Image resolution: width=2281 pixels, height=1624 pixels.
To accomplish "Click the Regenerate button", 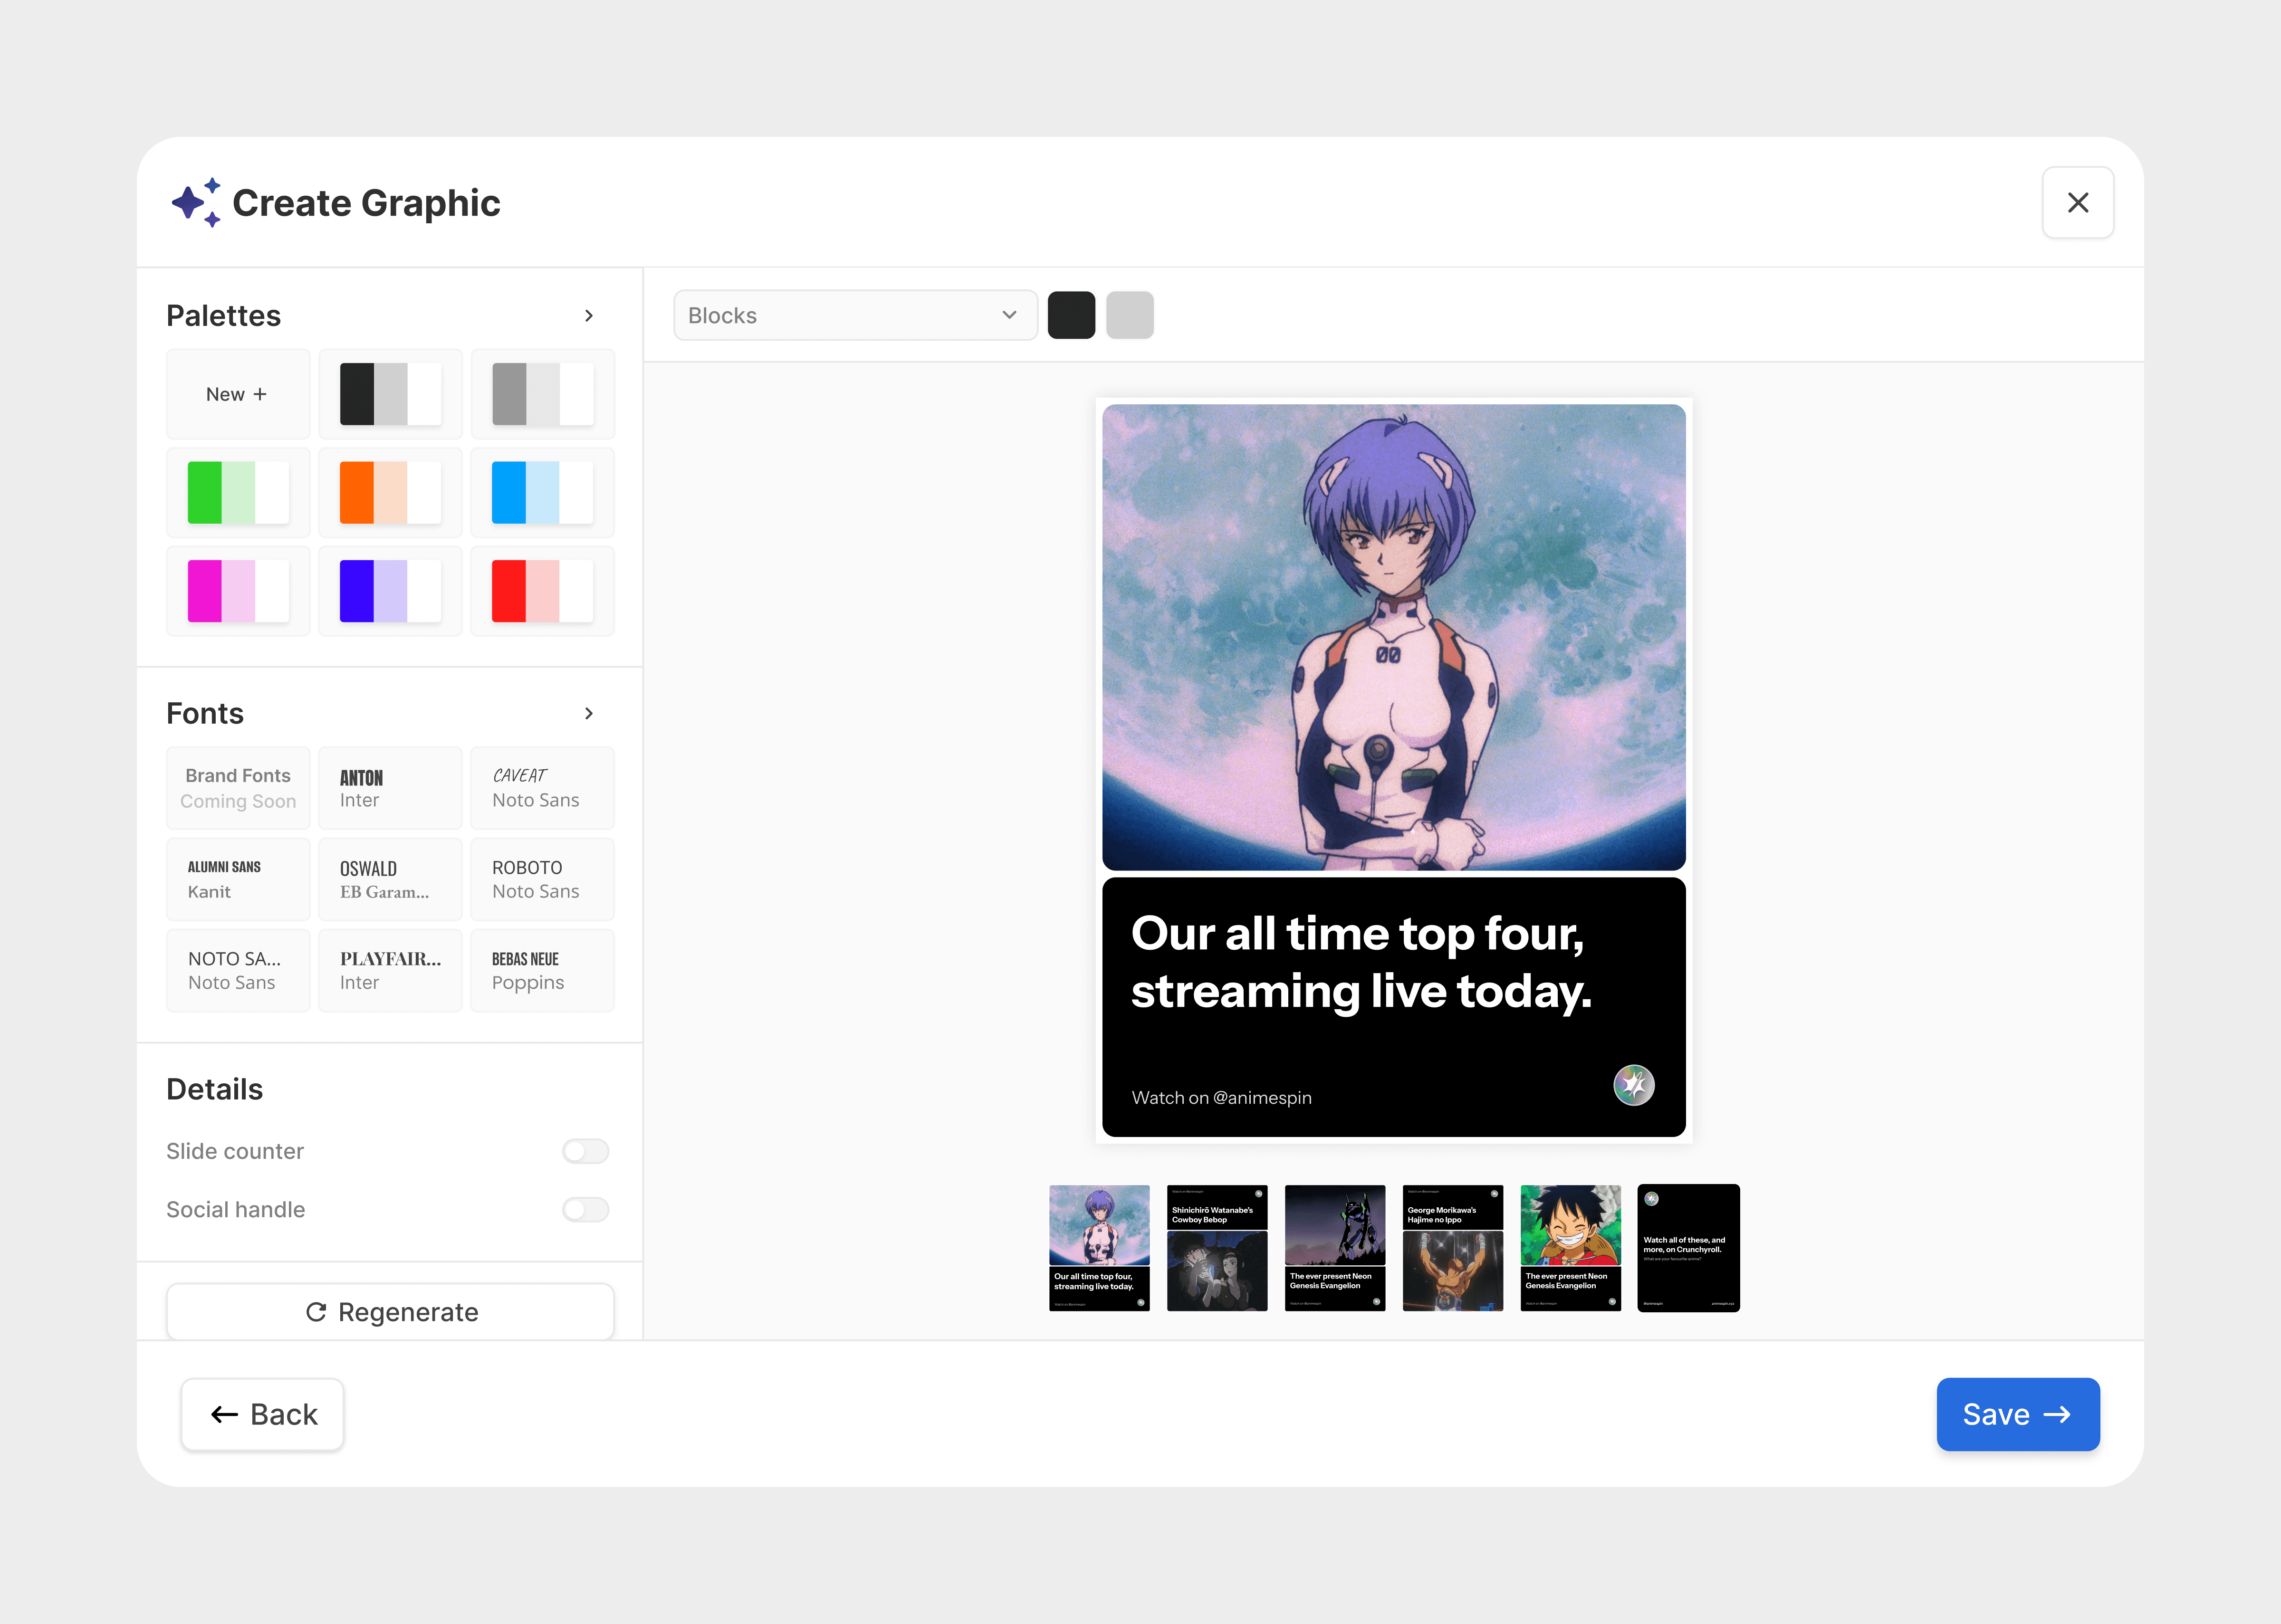I will [x=390, y=1312].
